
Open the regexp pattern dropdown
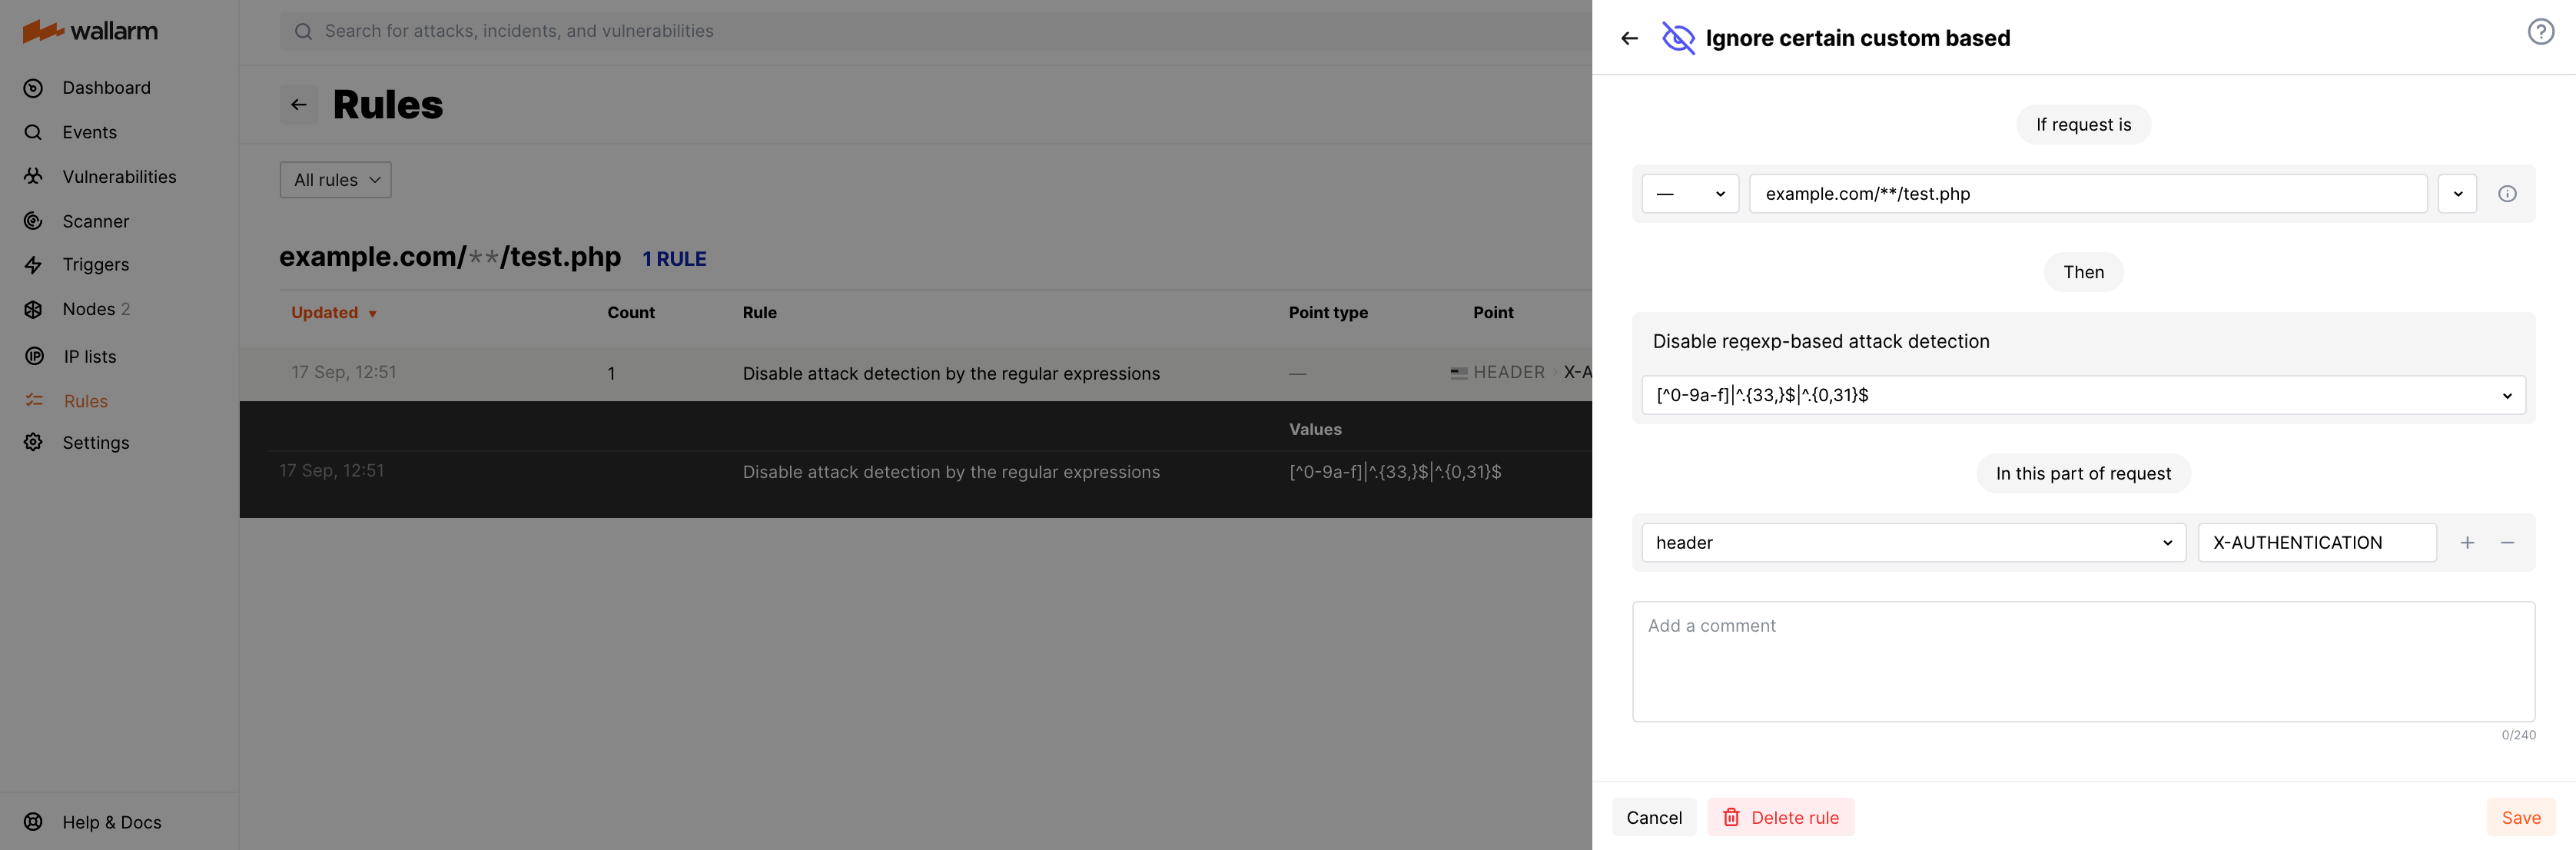(x=2083, y=395)
